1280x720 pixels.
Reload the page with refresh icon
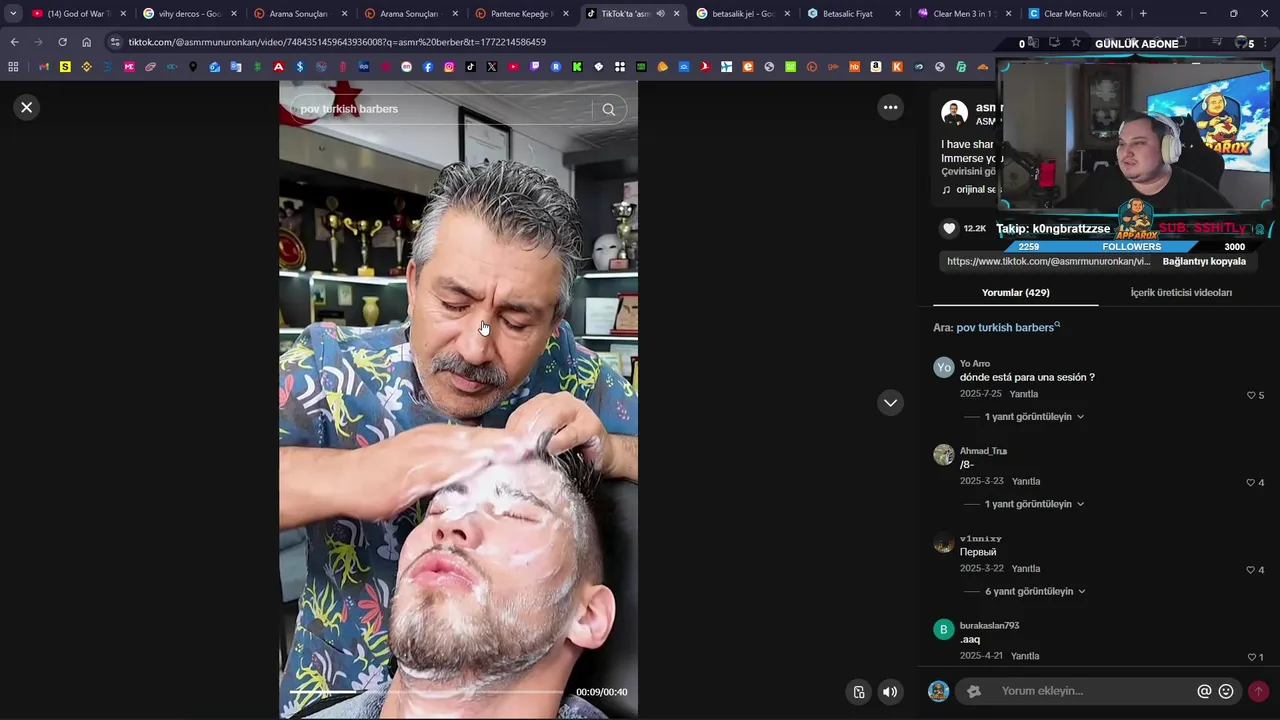(x=62, y=42)
